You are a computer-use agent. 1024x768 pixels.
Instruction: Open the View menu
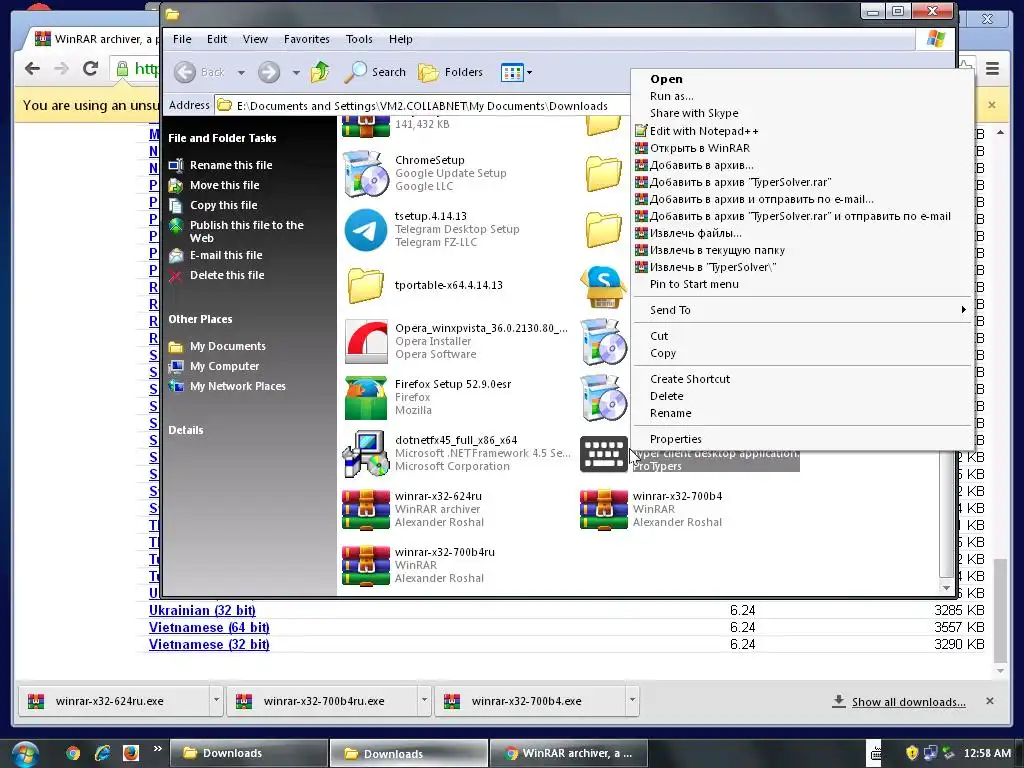(255, 39)
